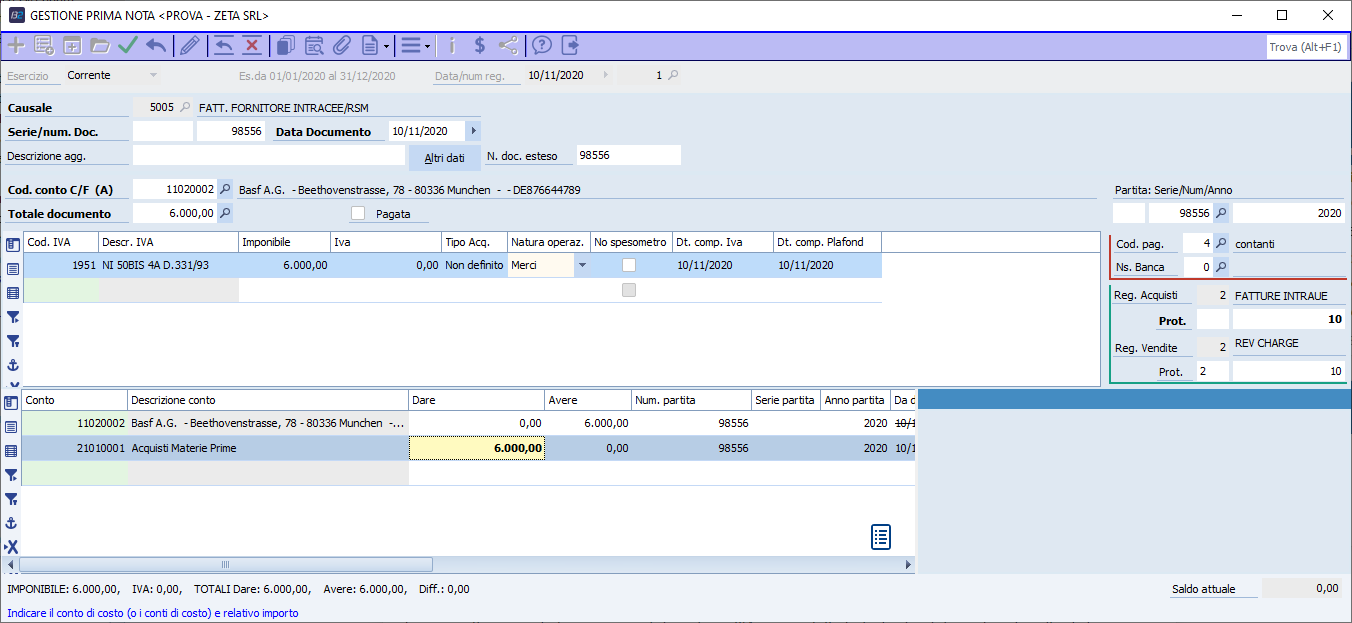Click the pencil edit icon in toolbar

tap(189, 45)
